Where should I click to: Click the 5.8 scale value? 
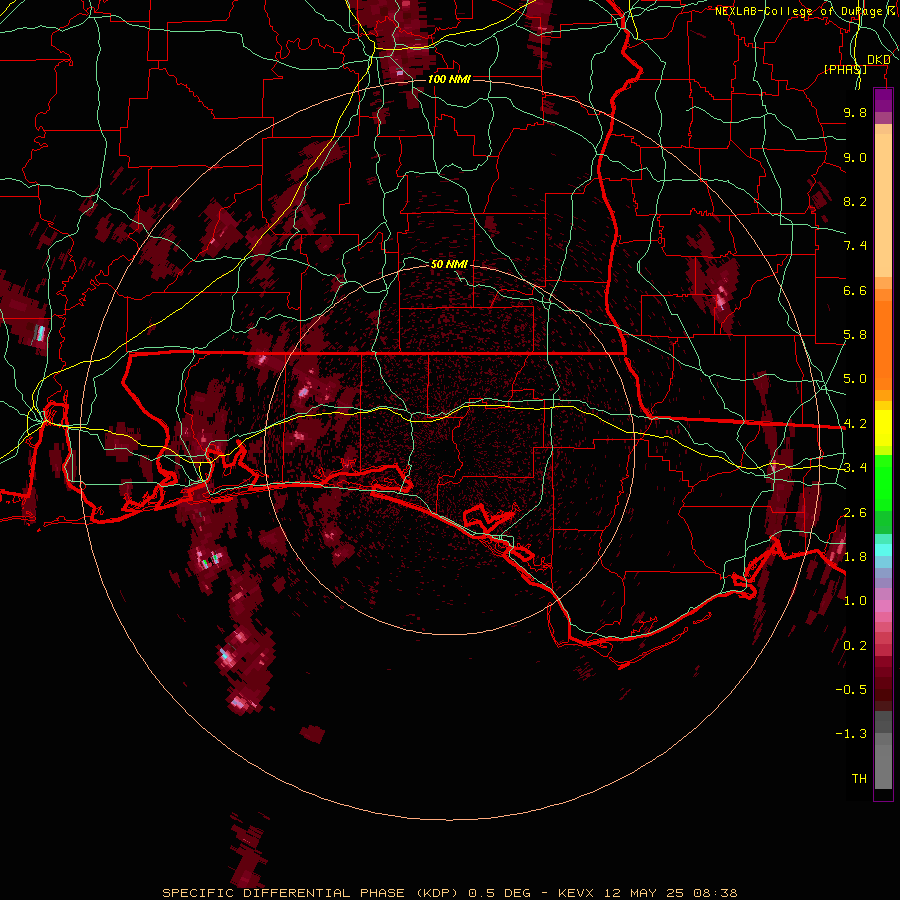855,335
